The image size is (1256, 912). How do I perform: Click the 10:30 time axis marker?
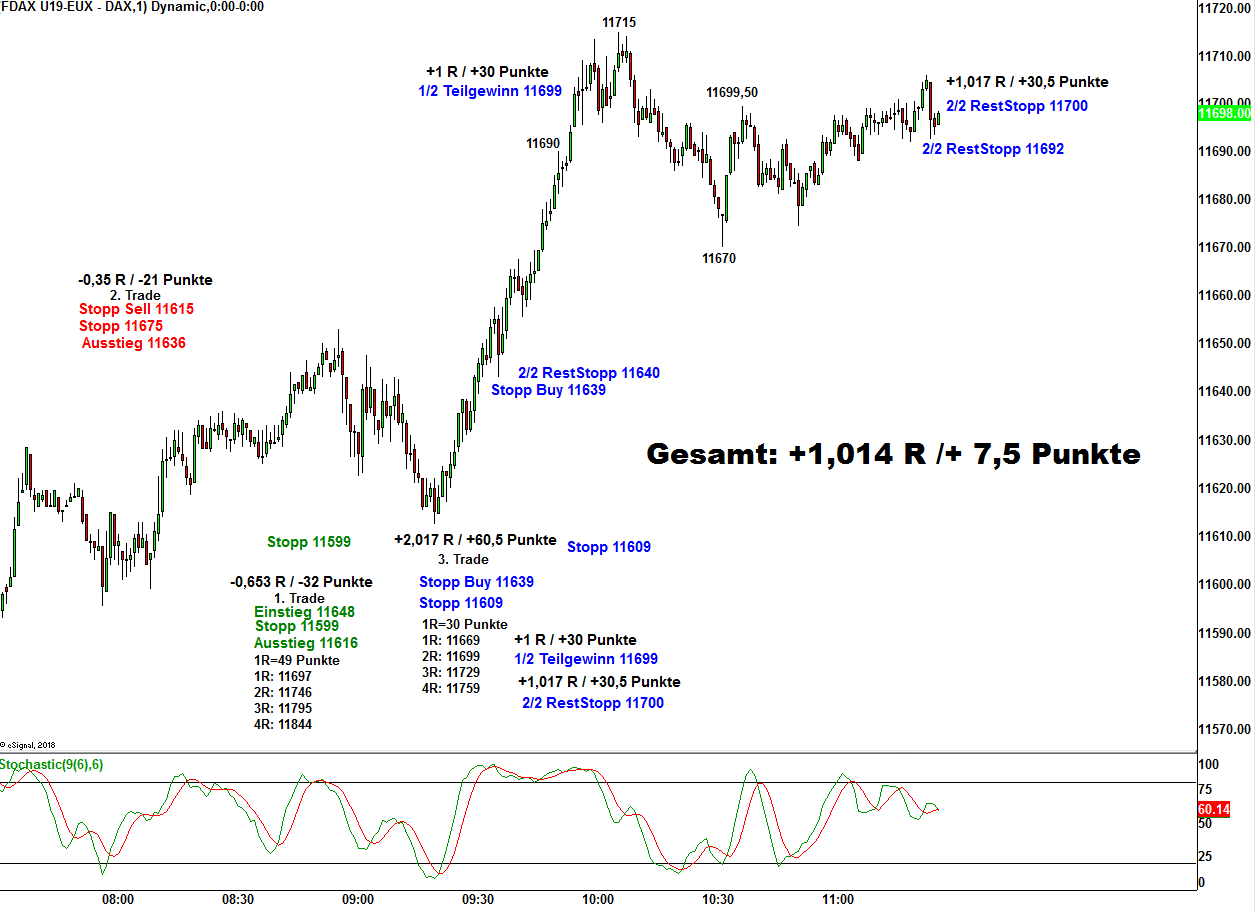(x=717, y=899)
